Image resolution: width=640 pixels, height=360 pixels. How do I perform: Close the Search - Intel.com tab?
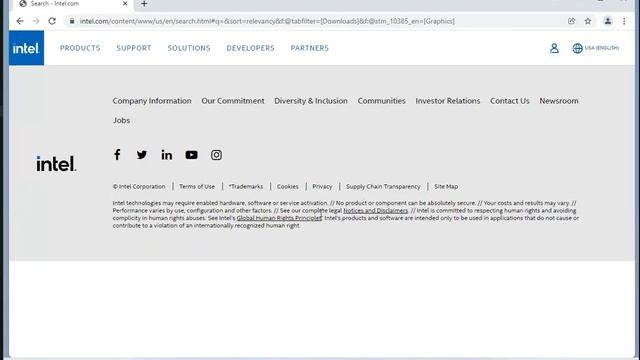tap(125, 4)
